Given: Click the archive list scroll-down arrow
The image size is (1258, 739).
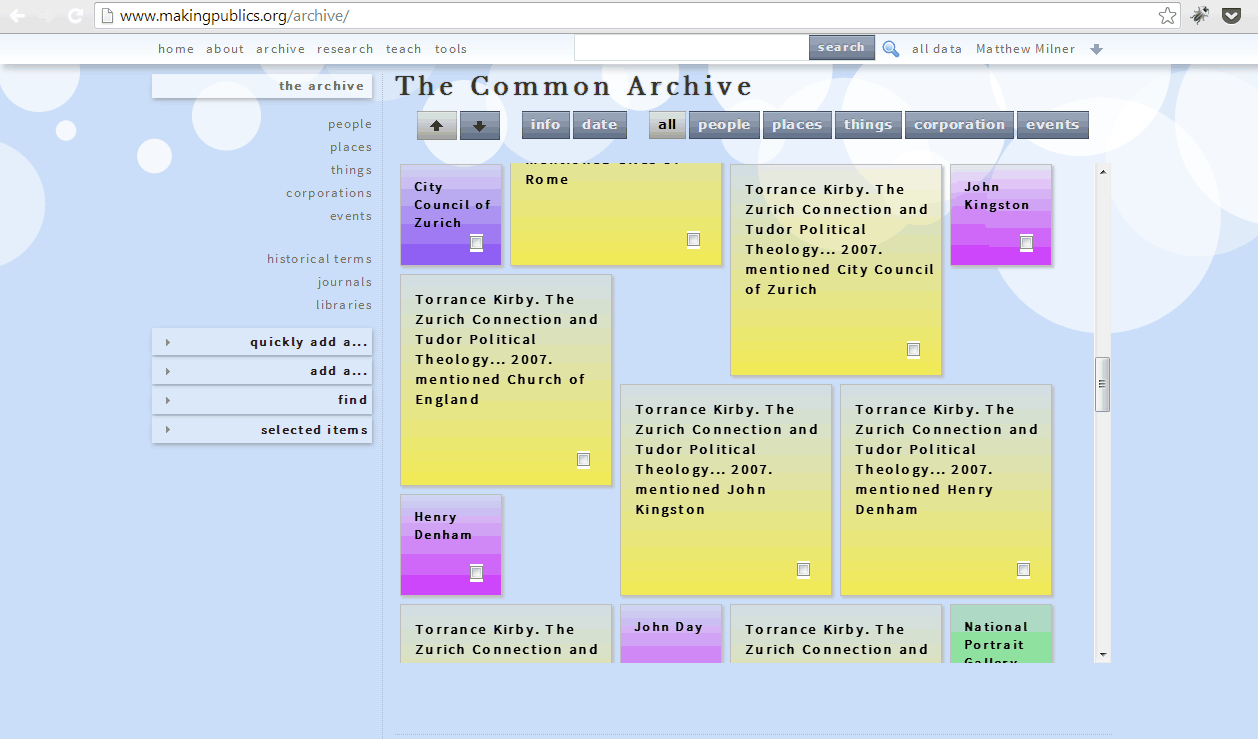Looking at the screenshot, I should pos(1103,655).
